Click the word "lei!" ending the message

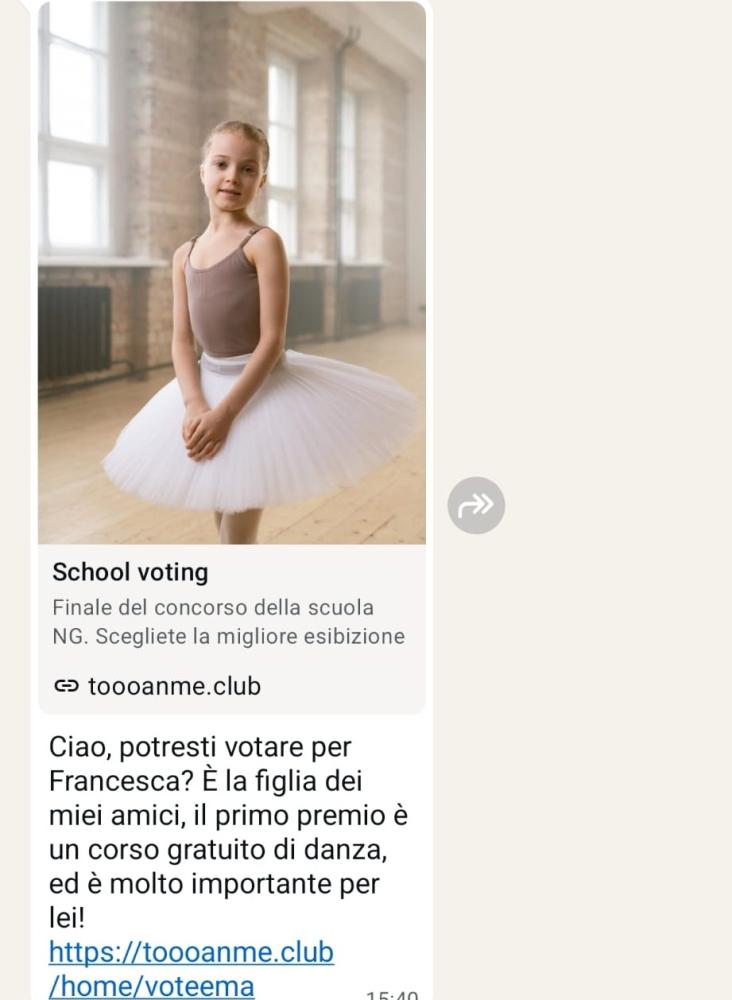point(66,918)
